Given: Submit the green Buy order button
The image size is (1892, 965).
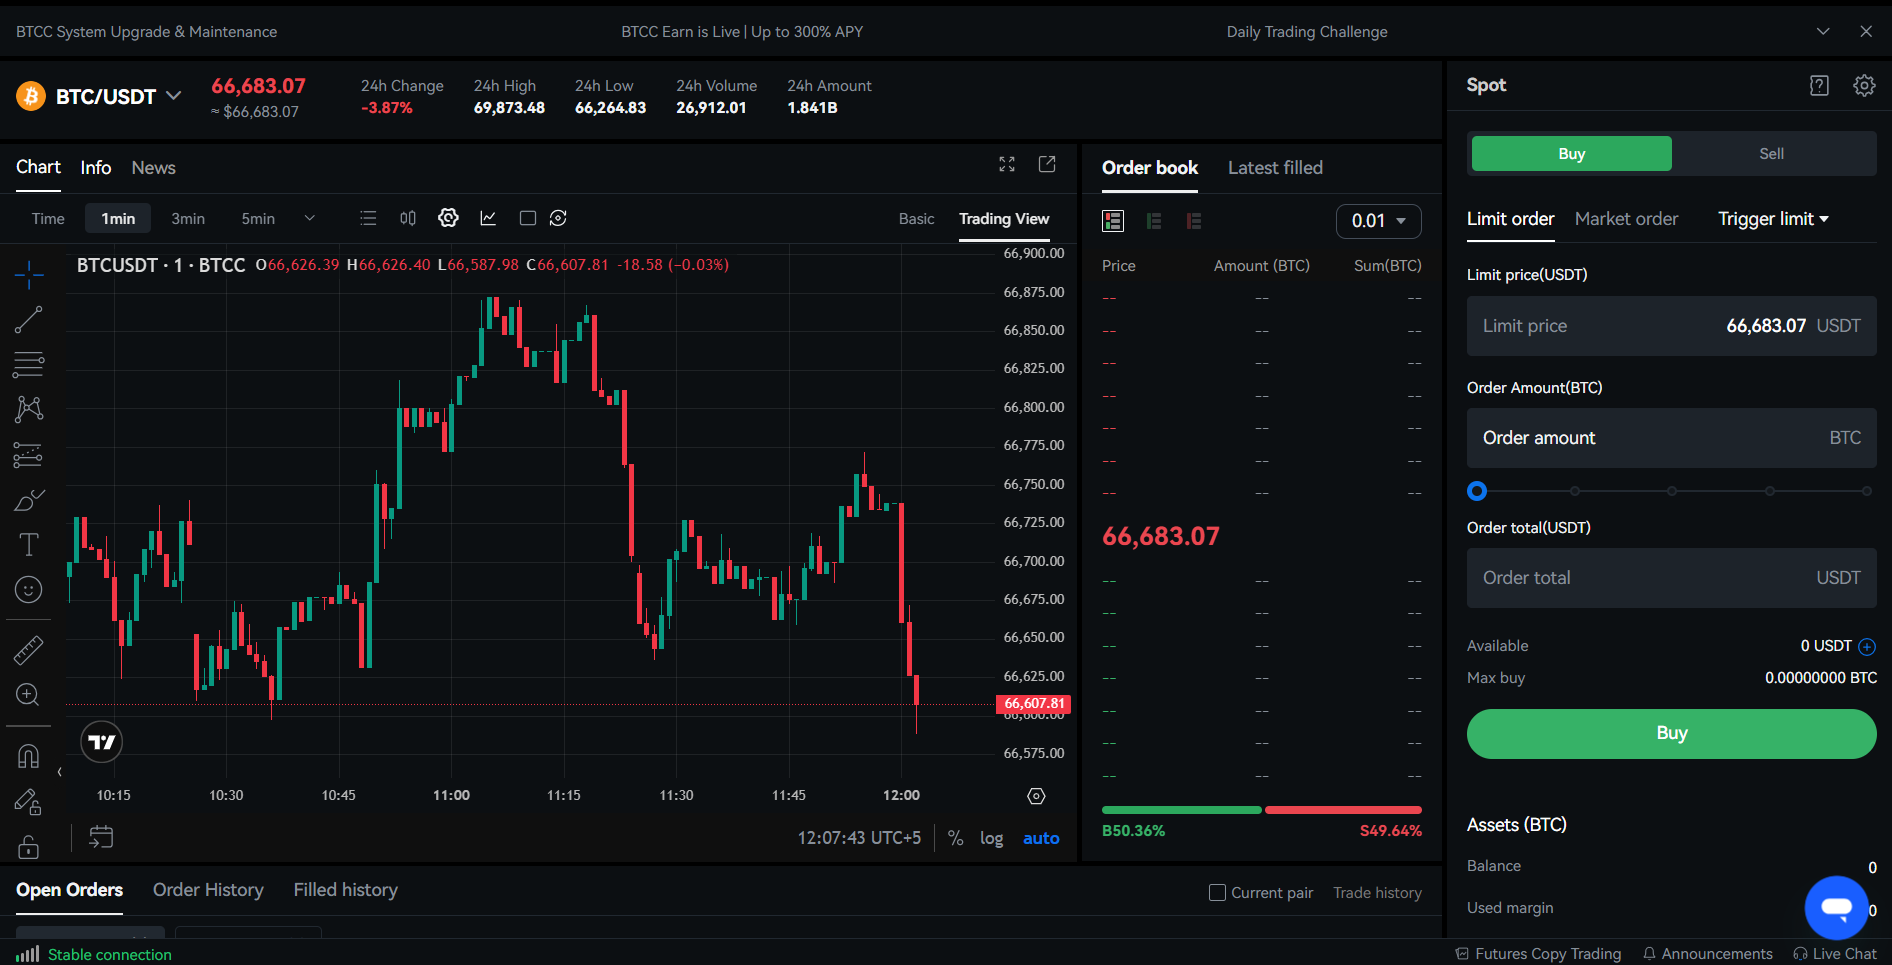Looking at the screenshot, I should (1671, 734).
